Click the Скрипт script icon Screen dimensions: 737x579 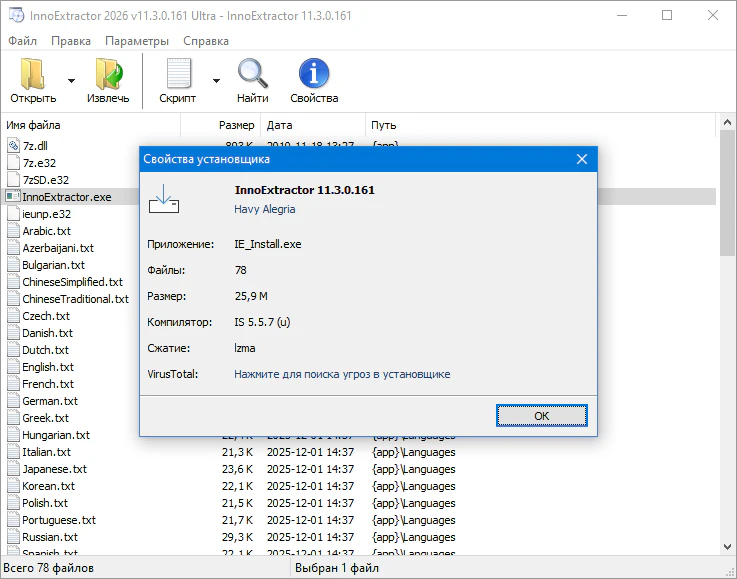(x=177, y=75)
